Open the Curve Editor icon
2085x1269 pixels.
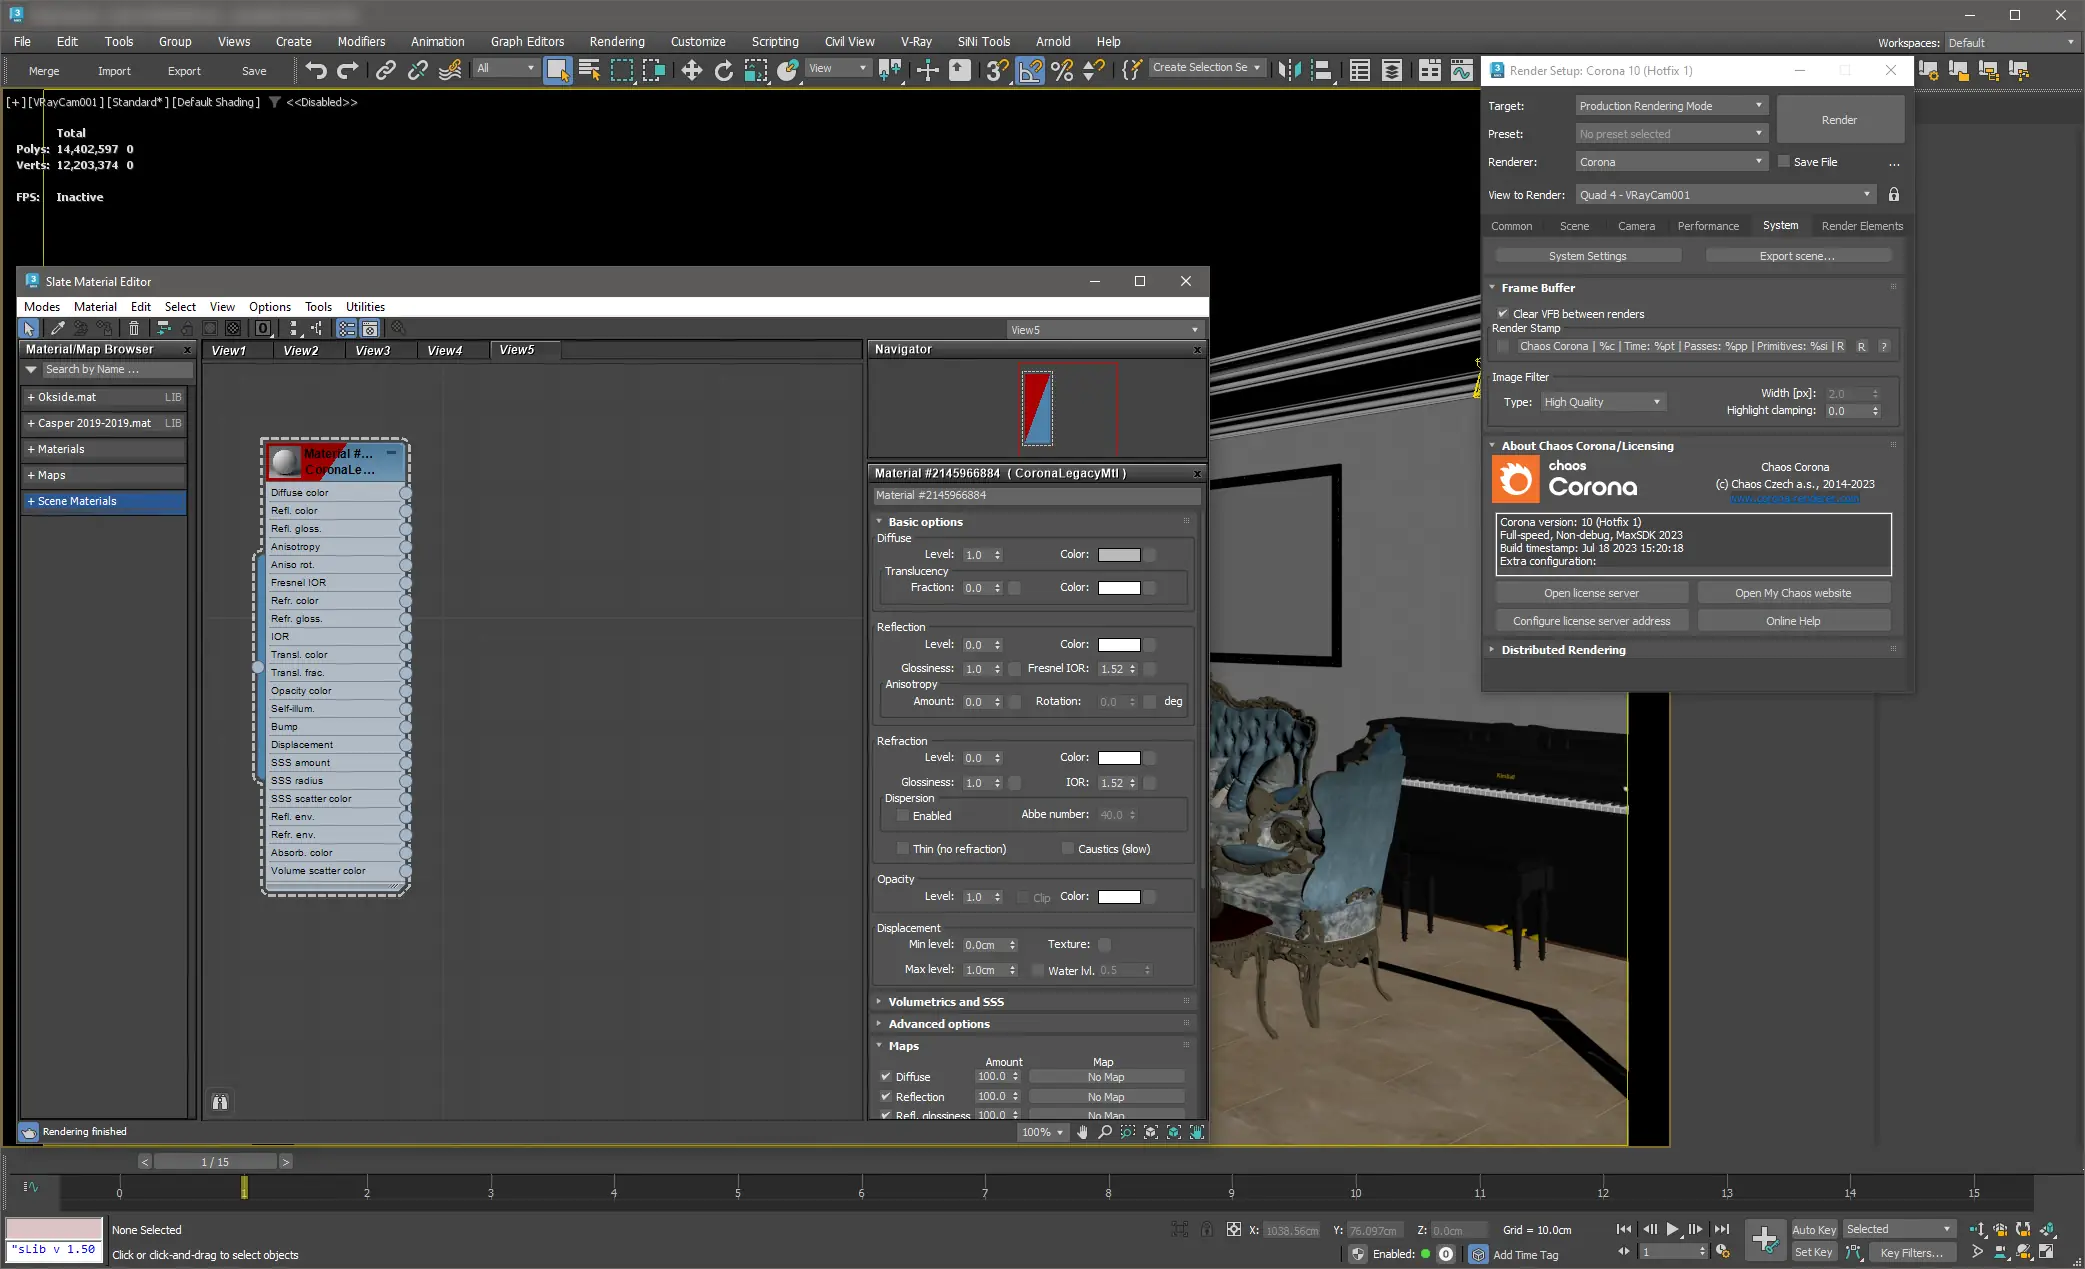(1461, 70)
